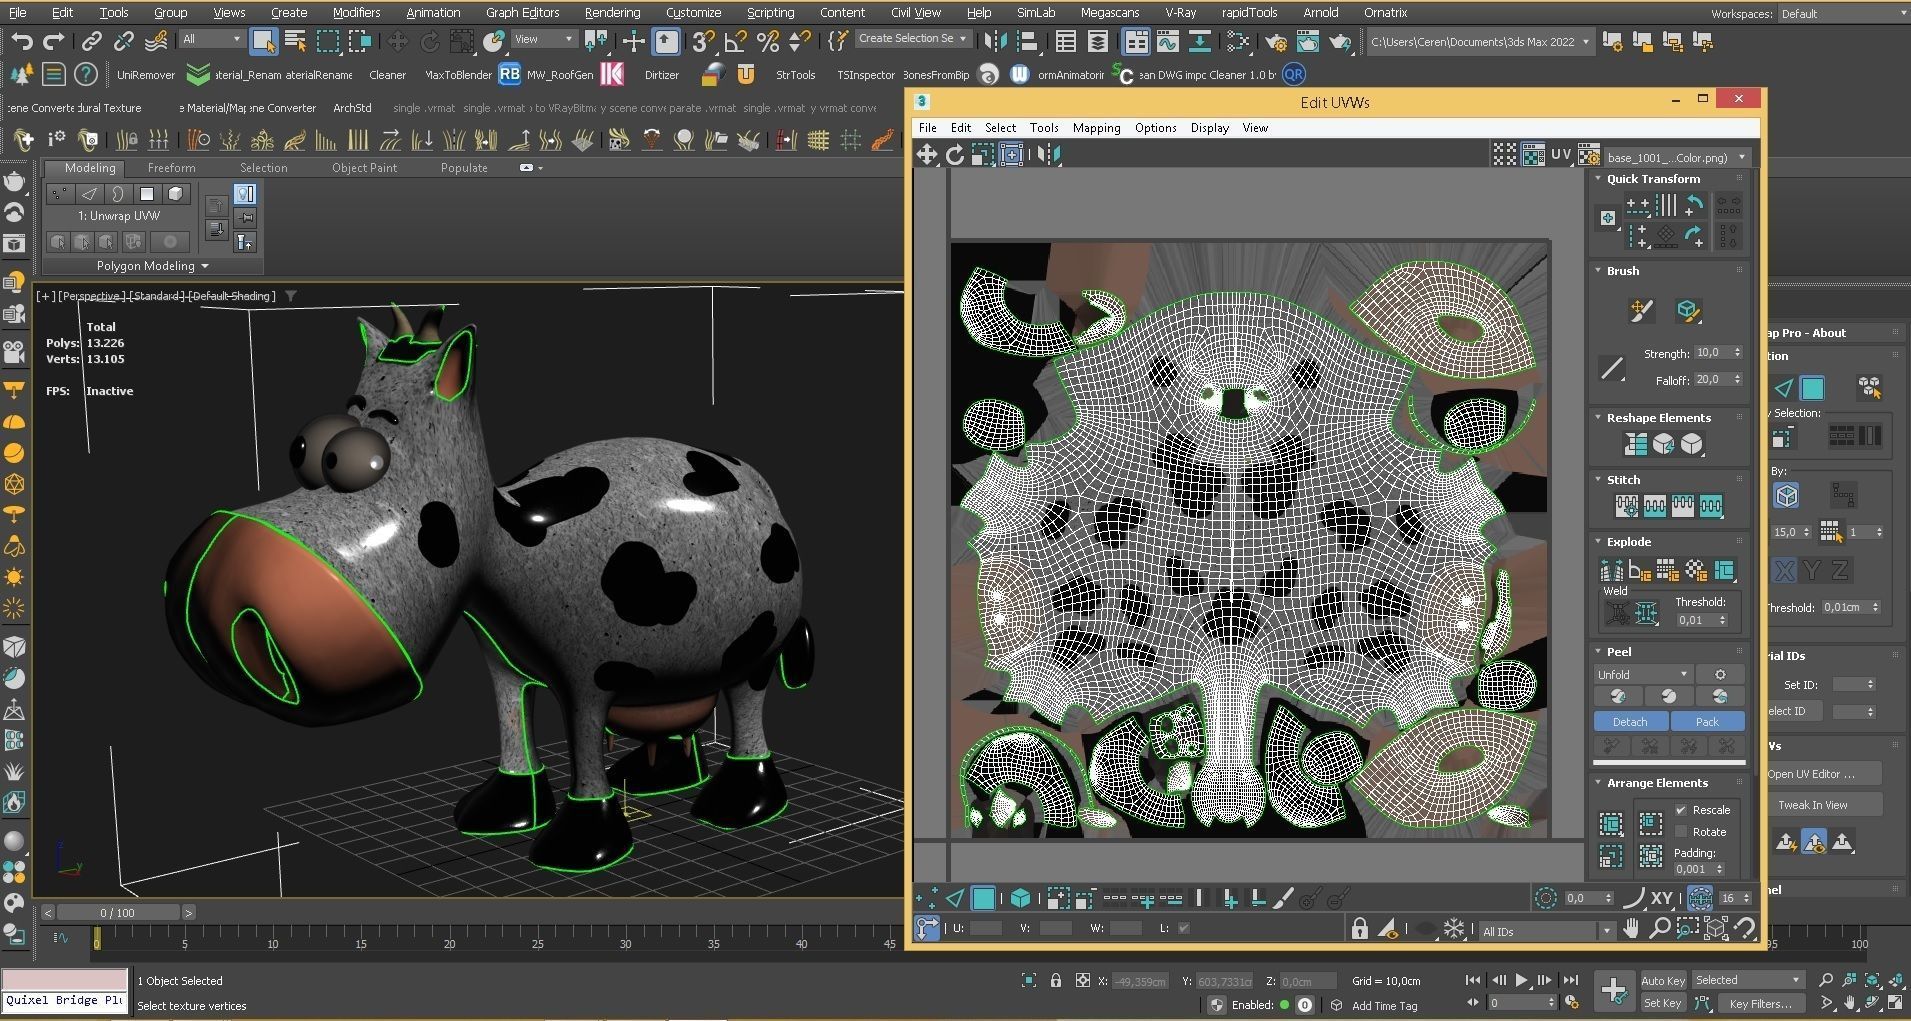Click the large Set Keys plus-key icon

pos(1613,991)
